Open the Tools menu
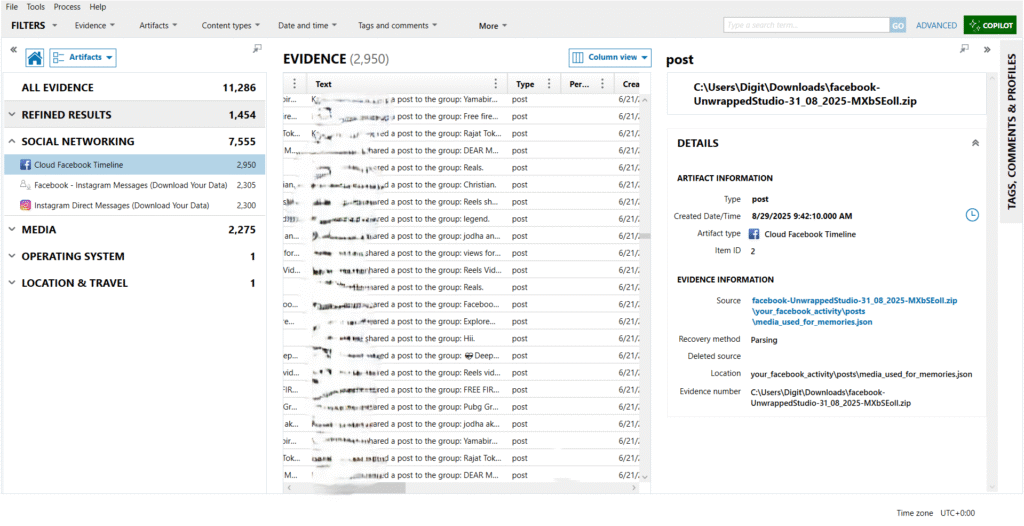Viewport: 1024px width, 526px height. 35,7
